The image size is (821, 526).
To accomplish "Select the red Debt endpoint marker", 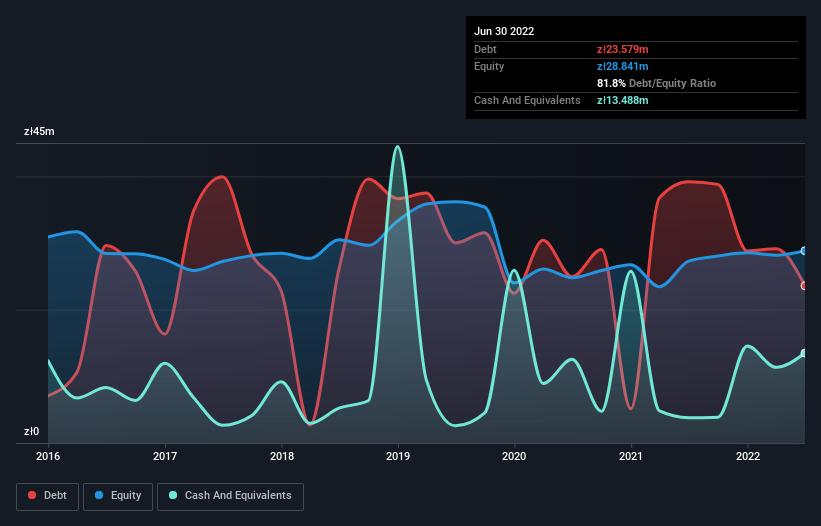I will [x=804, y=286].
